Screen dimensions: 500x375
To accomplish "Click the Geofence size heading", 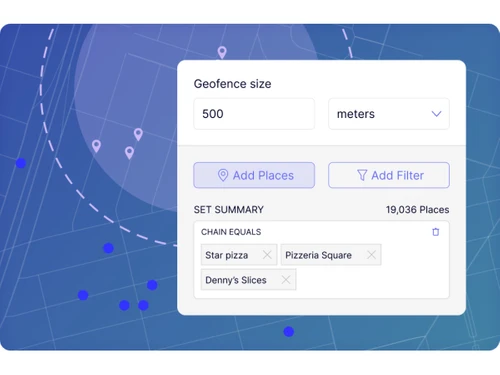I will click(x=232, y=84).
